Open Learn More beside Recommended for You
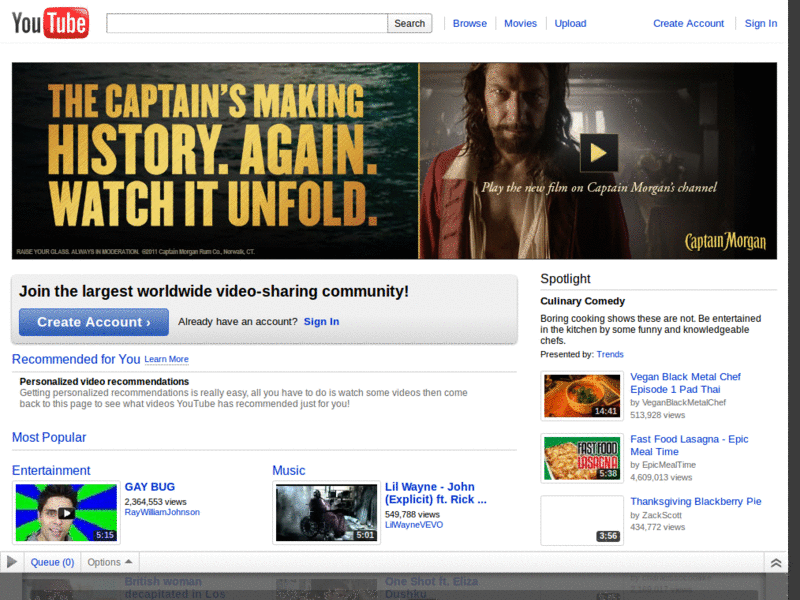Viewport: 800px width, 600px height. [166, 359]
